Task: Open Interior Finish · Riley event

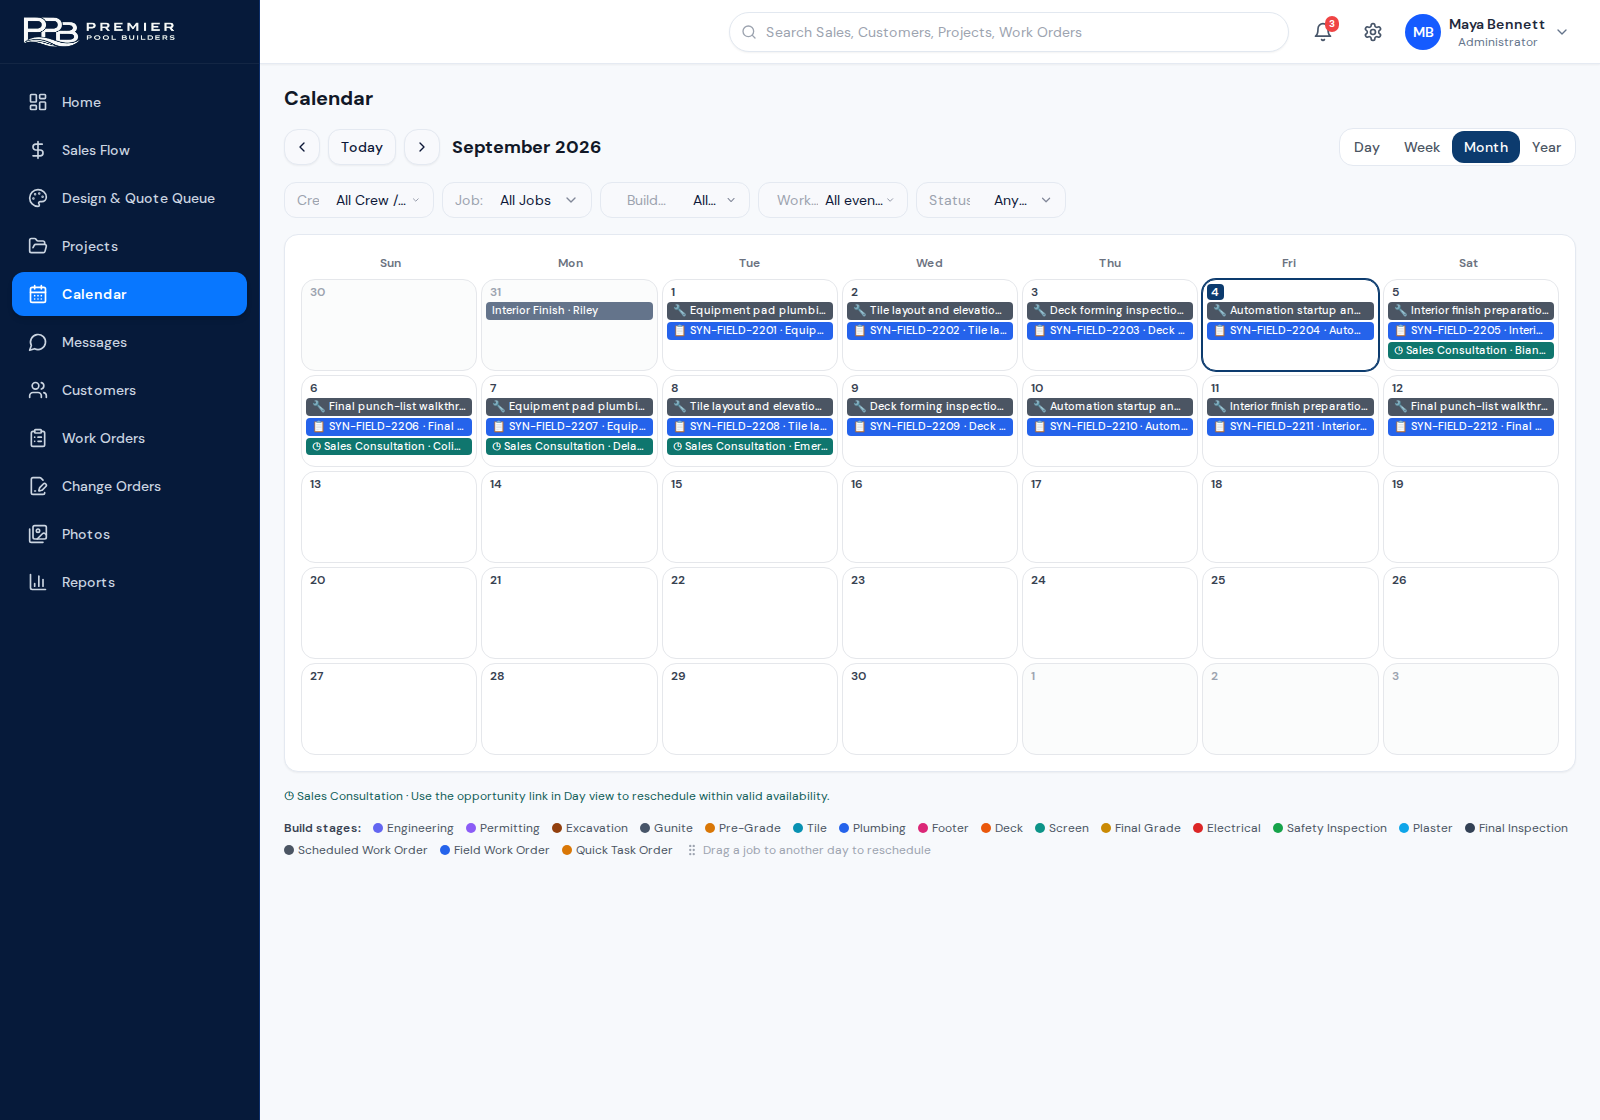Action: [570, 310]
